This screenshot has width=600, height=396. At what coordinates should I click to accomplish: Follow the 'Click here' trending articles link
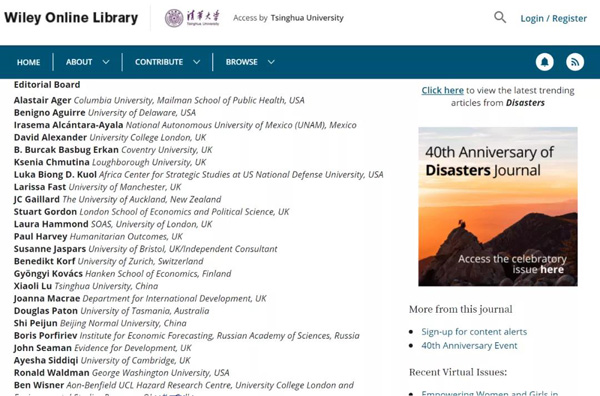pos(442,90)
